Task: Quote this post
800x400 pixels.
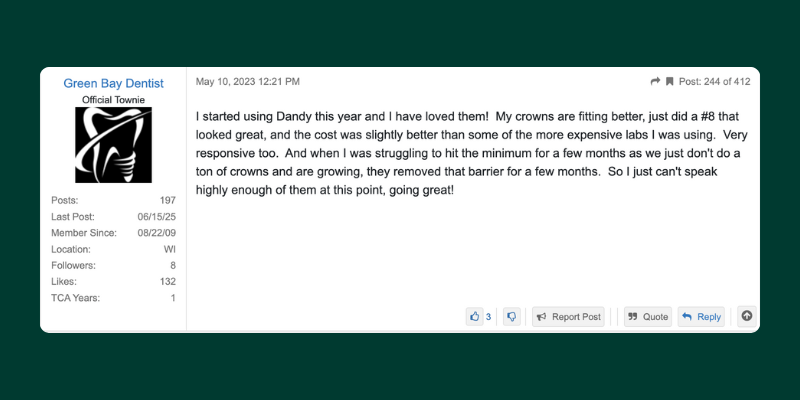Action: coord(648,317)
